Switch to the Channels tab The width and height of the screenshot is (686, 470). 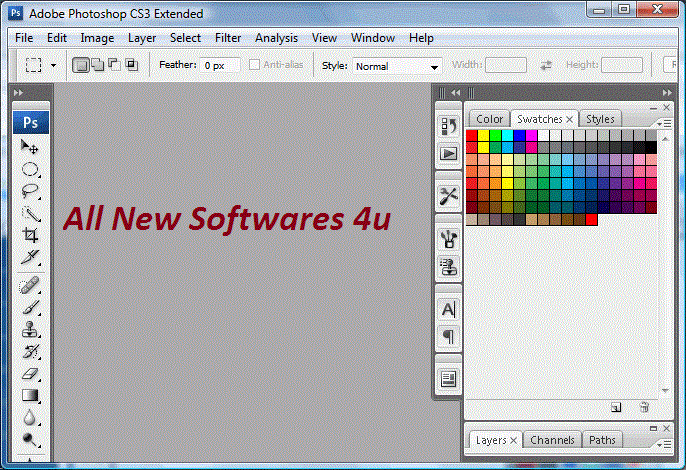[x=552, y=440]
